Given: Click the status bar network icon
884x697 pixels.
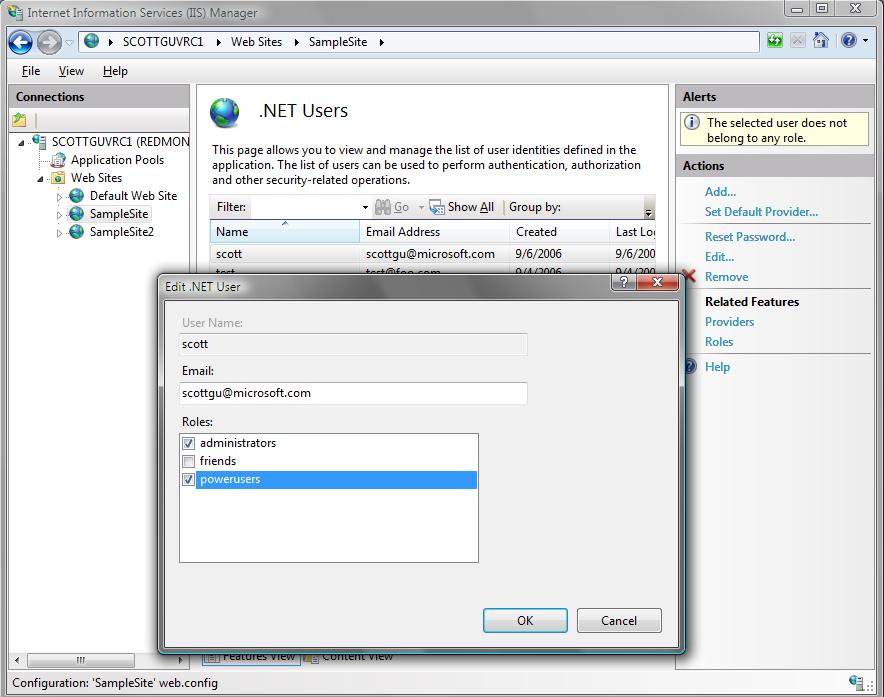Looking at the screenshot, I should 856,682.
